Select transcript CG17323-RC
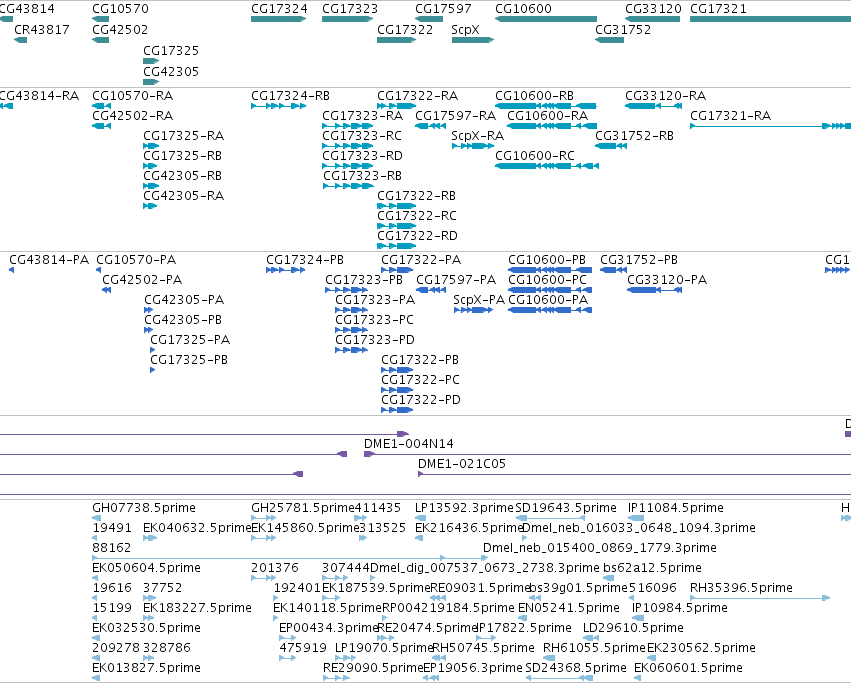Image resolution: width=851 pixels, height=683 pixels. [362, 136]
